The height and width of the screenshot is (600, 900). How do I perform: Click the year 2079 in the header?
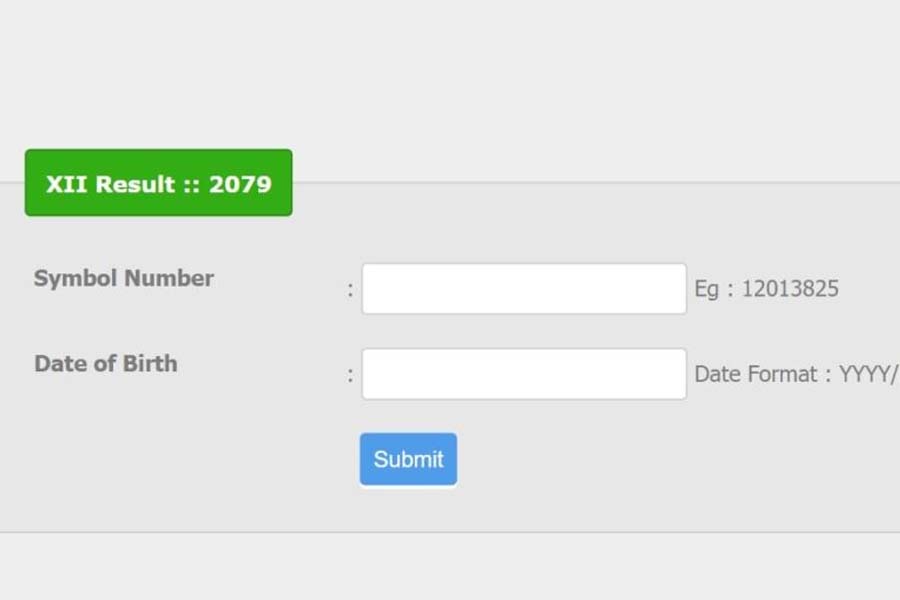[240, 184]
